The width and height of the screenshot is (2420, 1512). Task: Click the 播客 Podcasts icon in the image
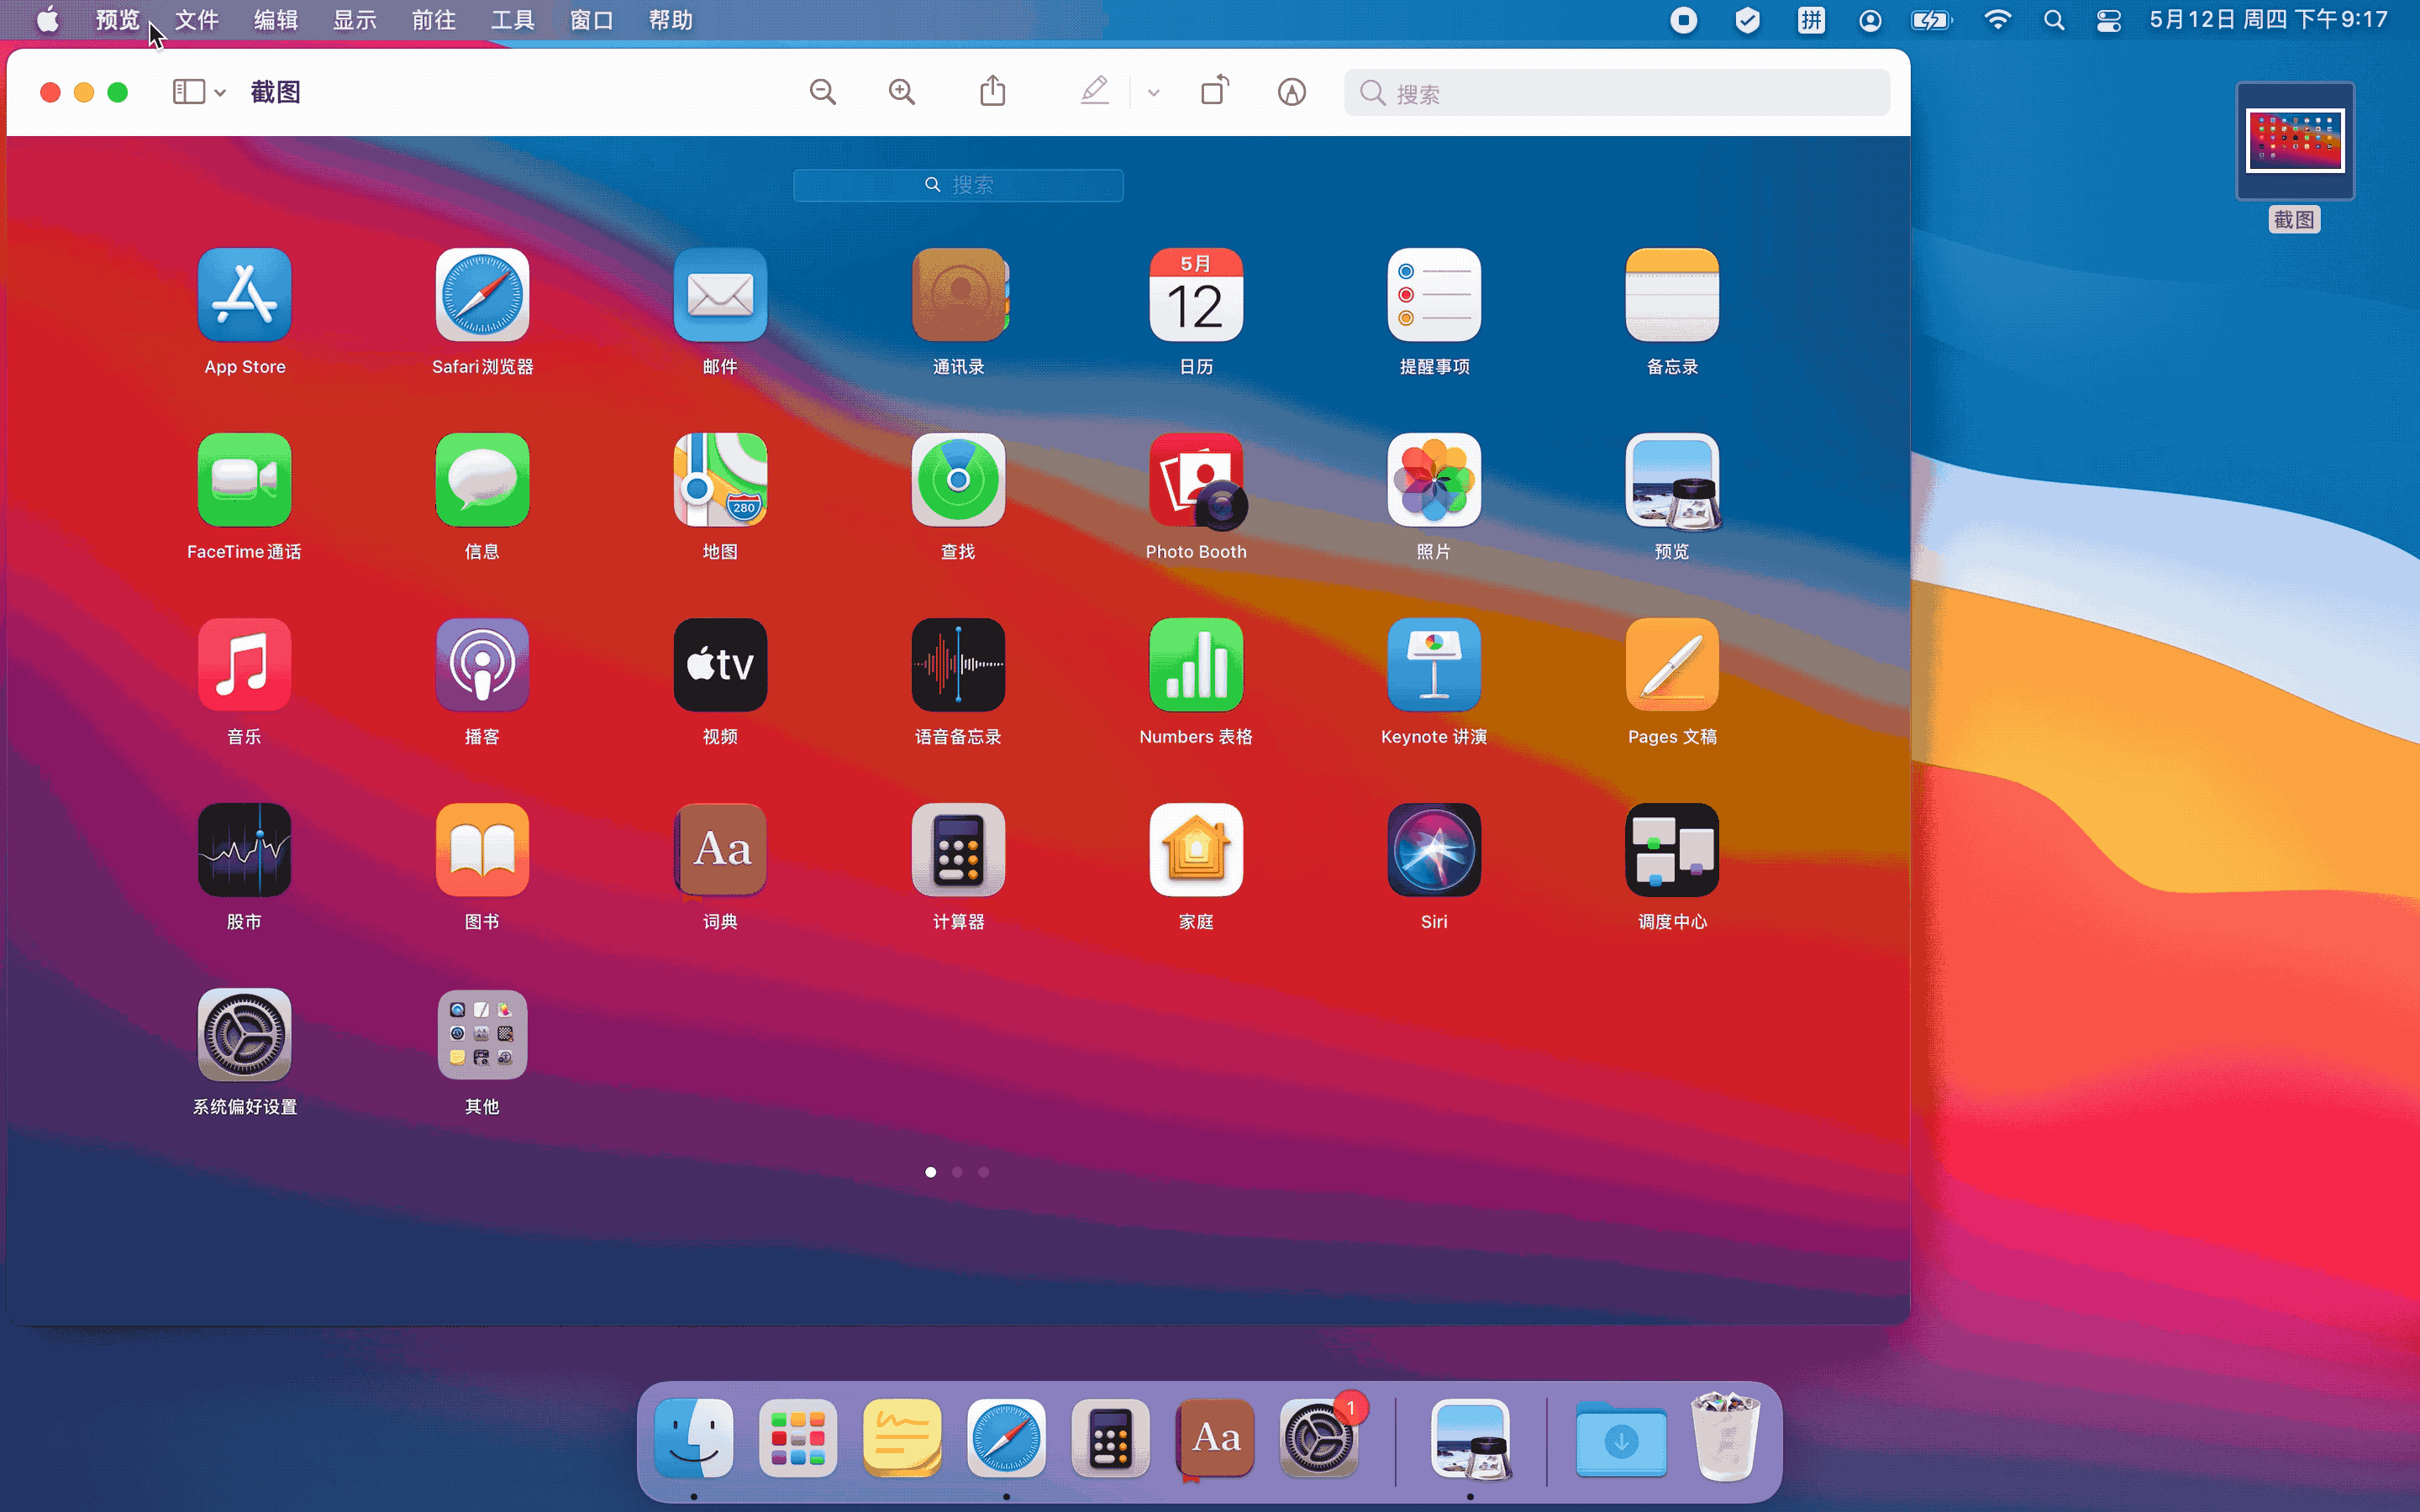(x=482, y=665)
